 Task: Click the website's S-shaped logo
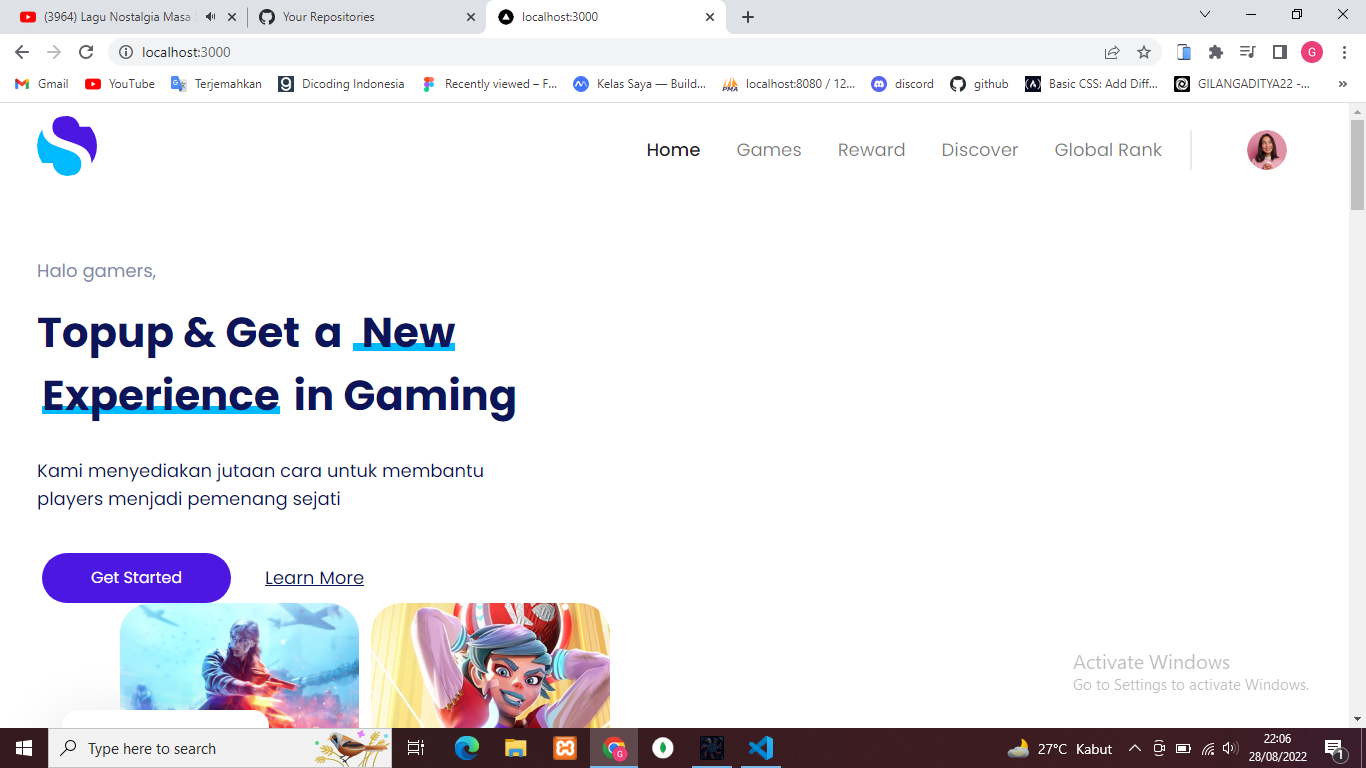click(x=66, y=146)
